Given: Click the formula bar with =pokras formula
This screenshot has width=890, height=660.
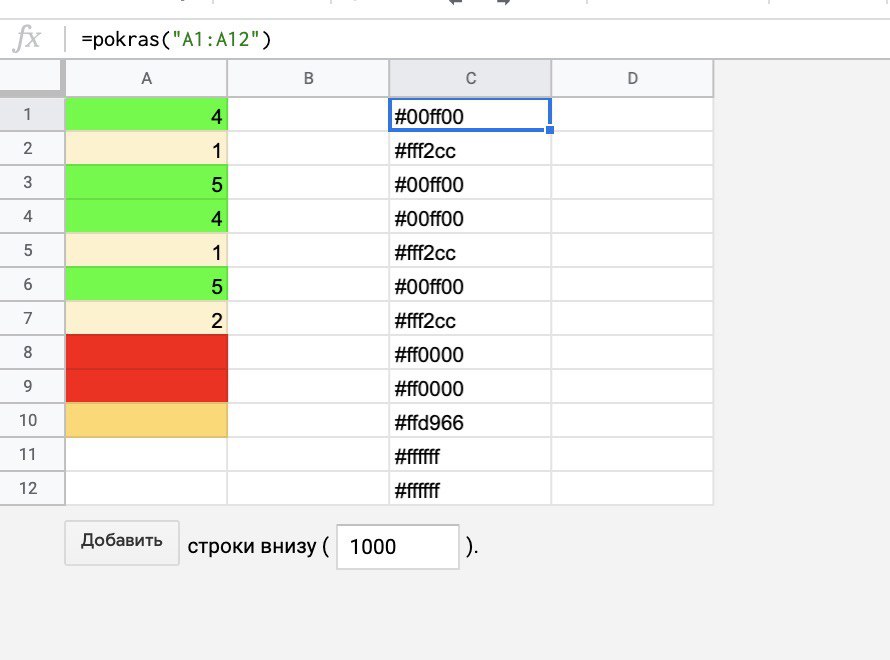Looking at the screenshot, I should pyautogui.click(x=477, y=39).
